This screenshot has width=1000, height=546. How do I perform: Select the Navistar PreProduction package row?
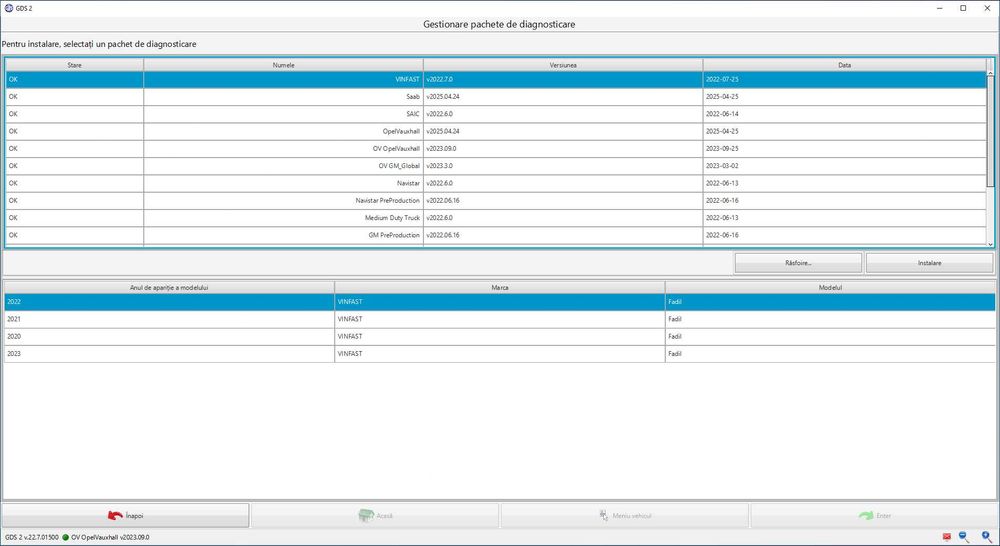[496, 200]
